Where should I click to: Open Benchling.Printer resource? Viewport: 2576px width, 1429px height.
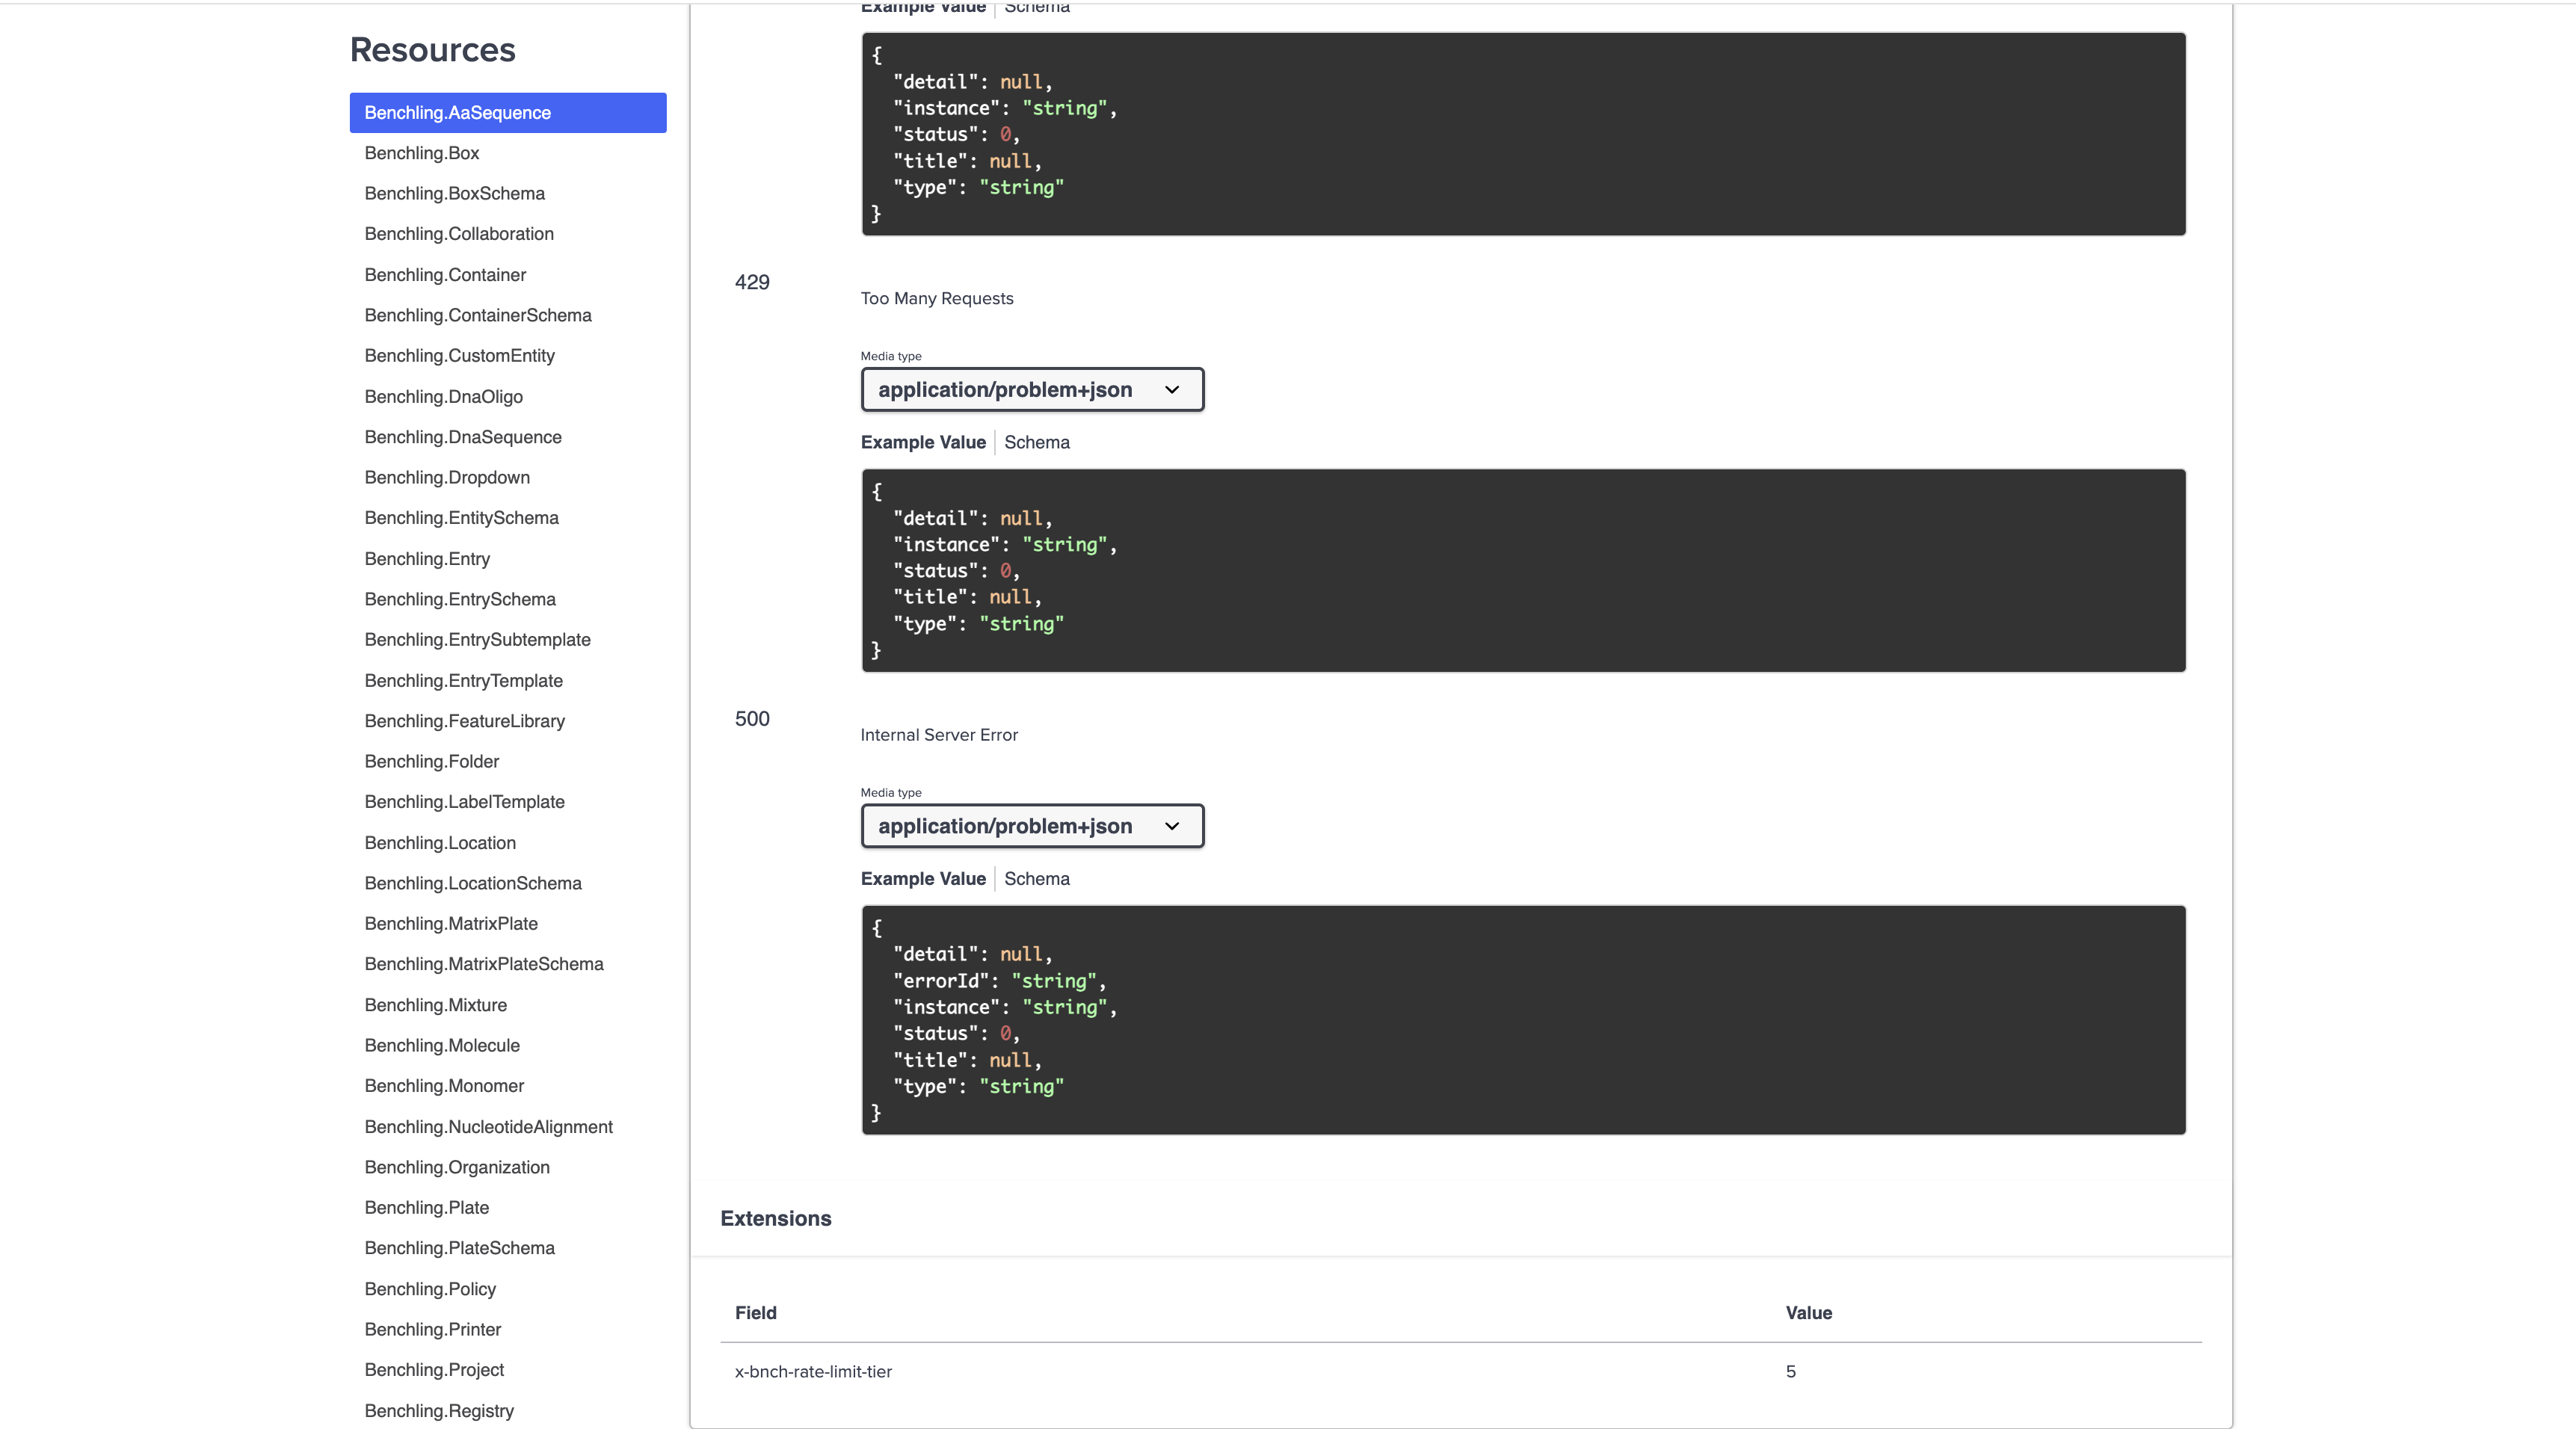point(433,1330)
